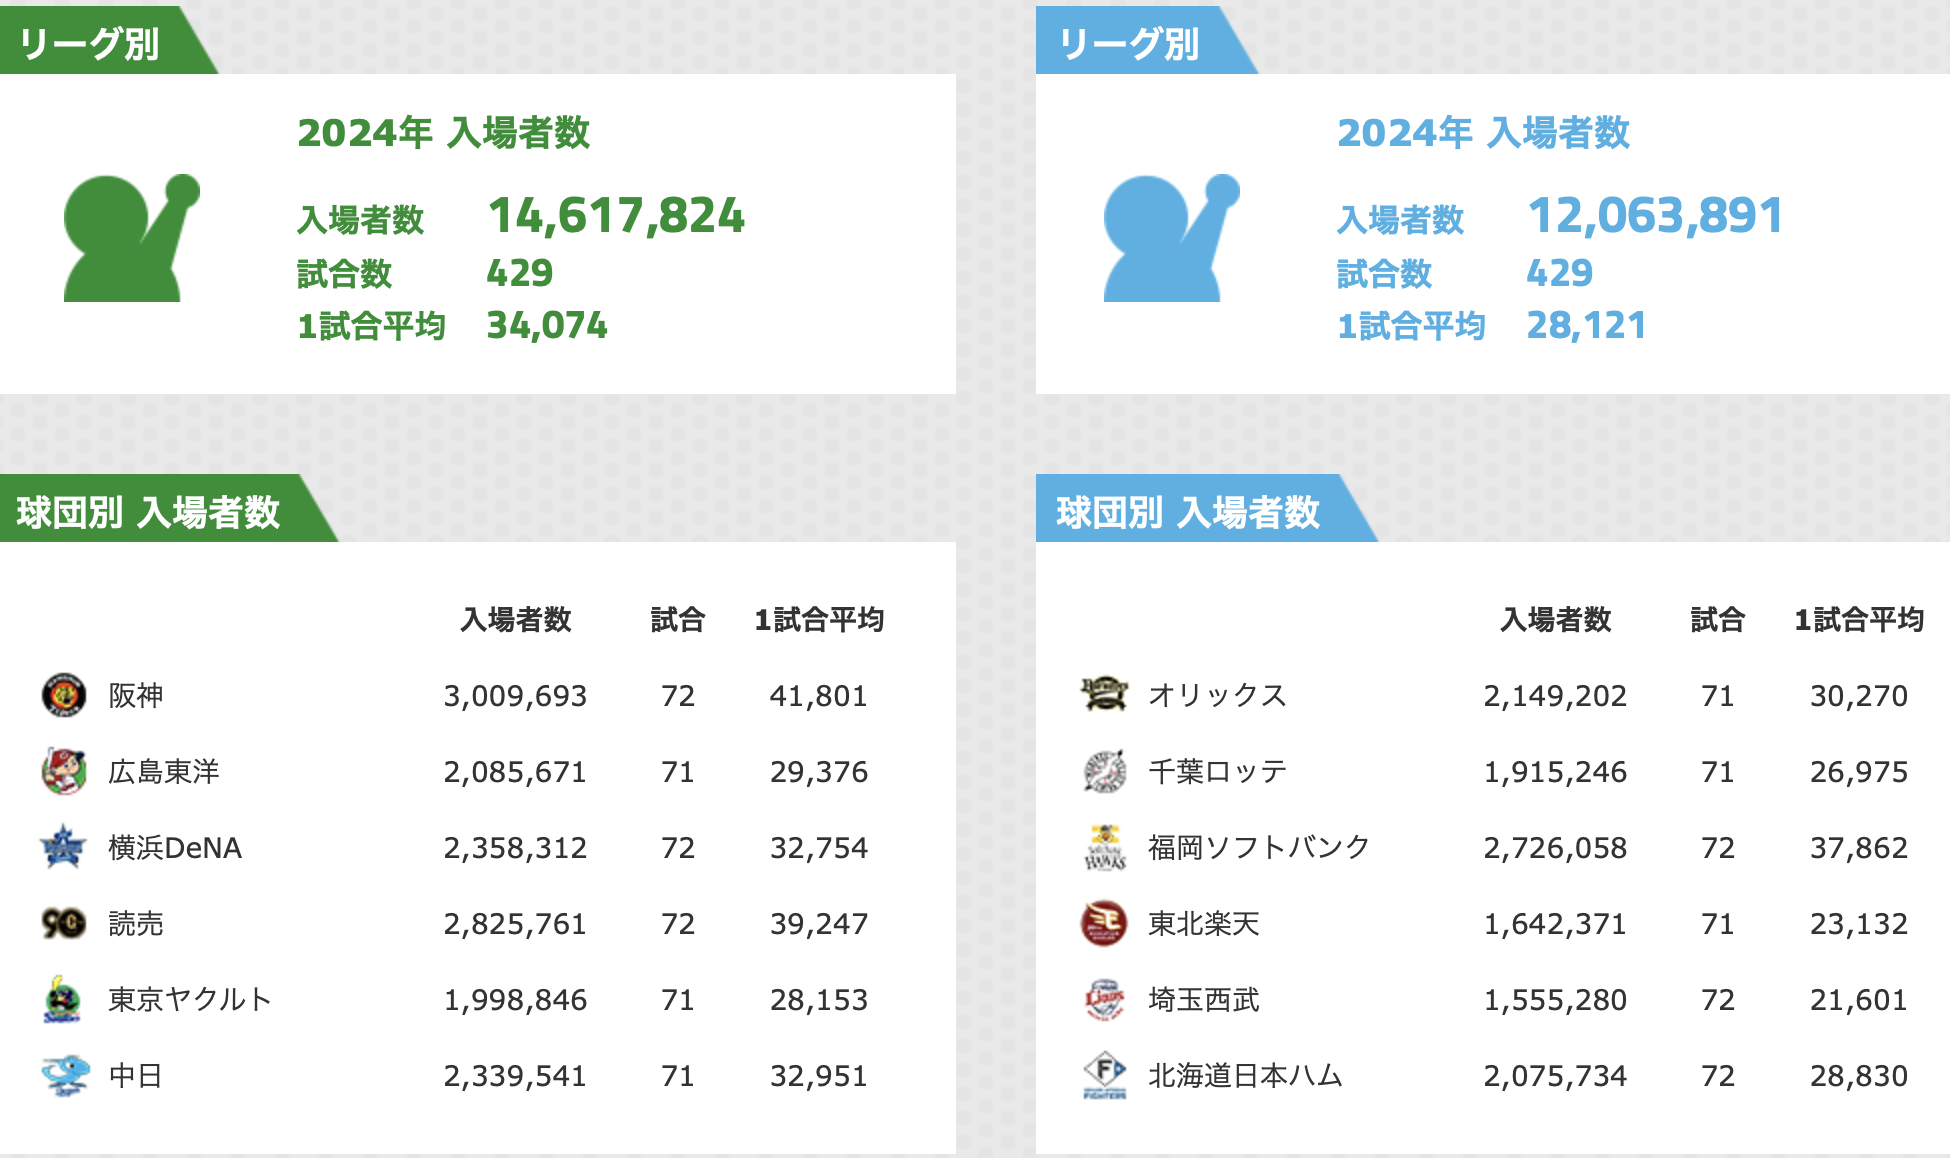Viewport: 1950px width, 1158px height.
Task: Select the blue リーグ別 tab header
Action: [1128, 43]
